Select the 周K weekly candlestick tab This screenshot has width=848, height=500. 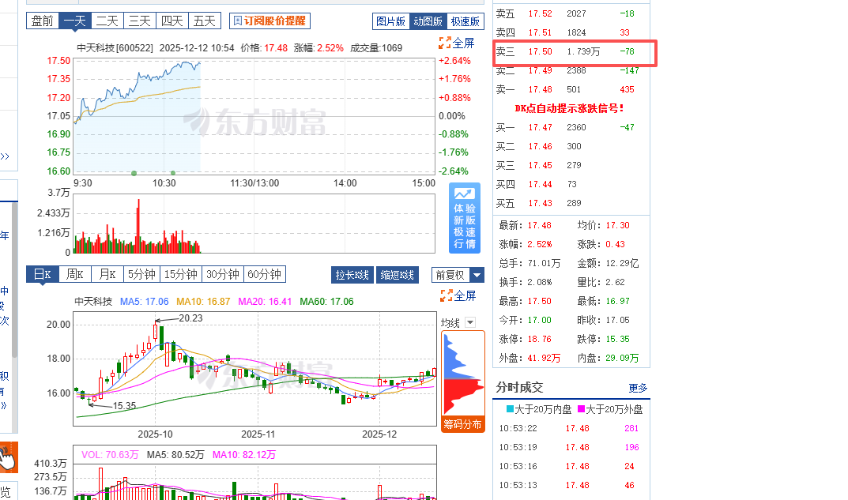pos(75,274)
